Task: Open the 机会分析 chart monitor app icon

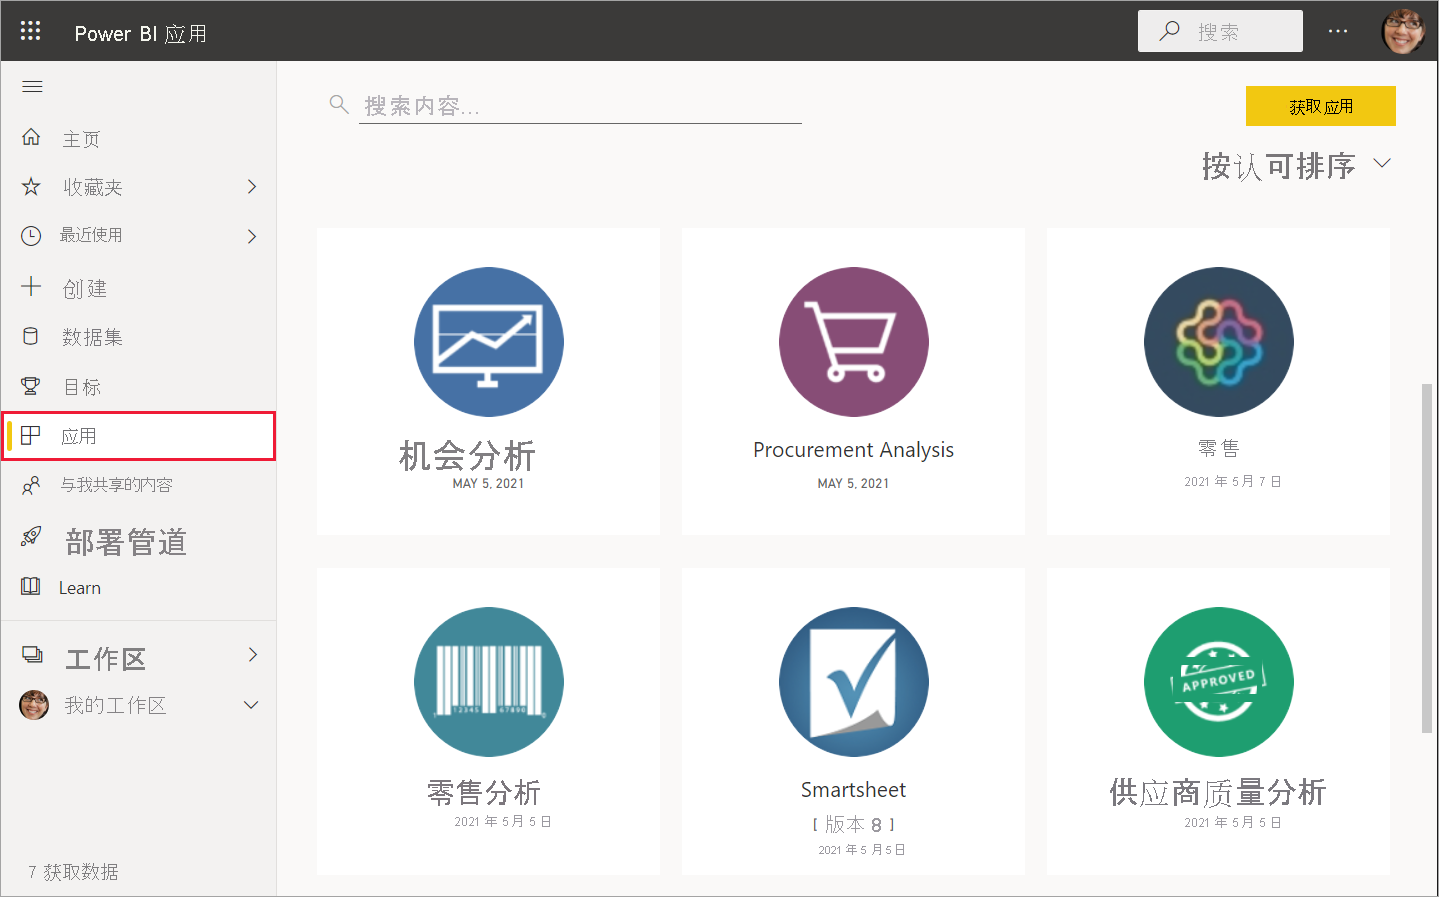Action: point(489,342)
